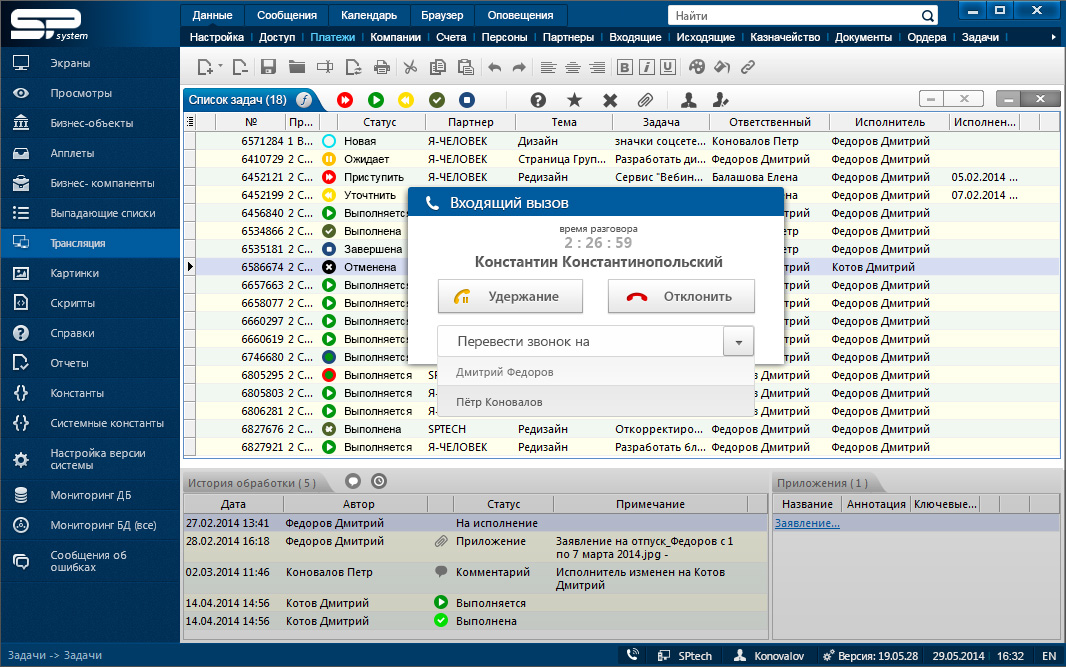Viewport: 1066px width, 667px height.
Task: Click the paperclip attachment icon
Action: [x=645, y=100]
